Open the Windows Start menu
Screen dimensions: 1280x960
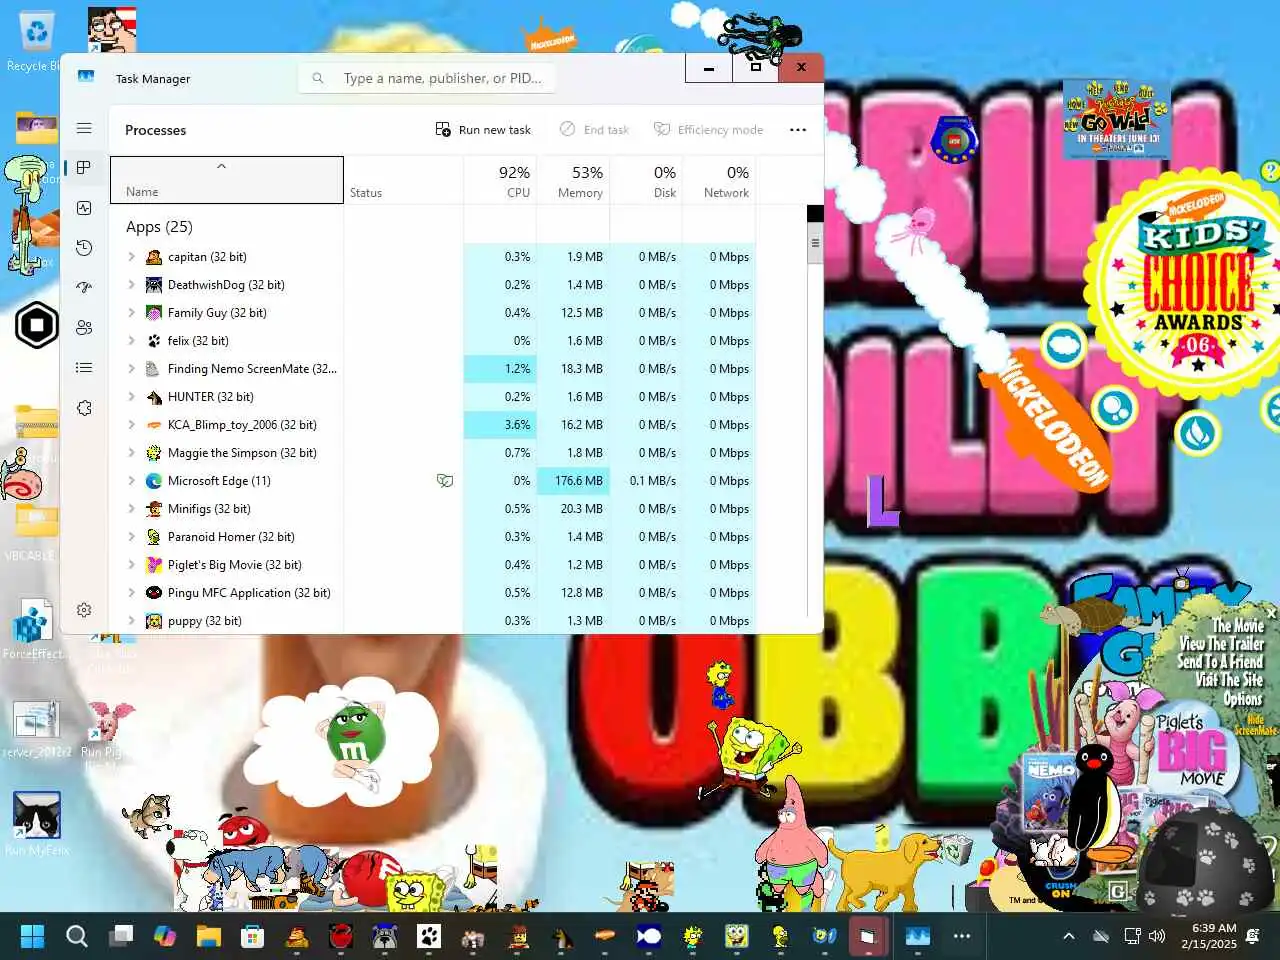[32, 936]
